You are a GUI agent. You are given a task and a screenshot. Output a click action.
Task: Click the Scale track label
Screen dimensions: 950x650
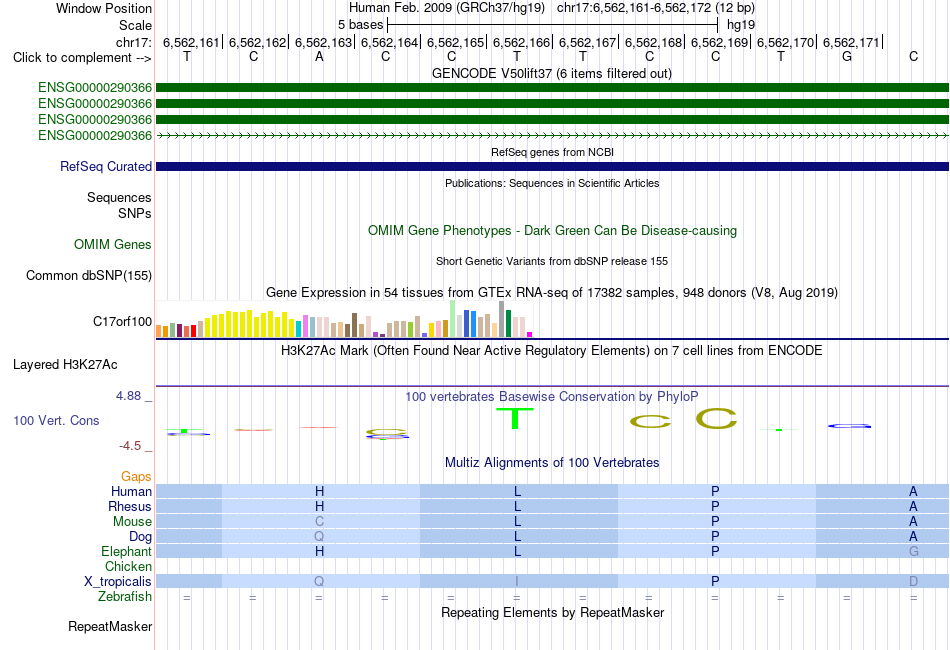135,25
